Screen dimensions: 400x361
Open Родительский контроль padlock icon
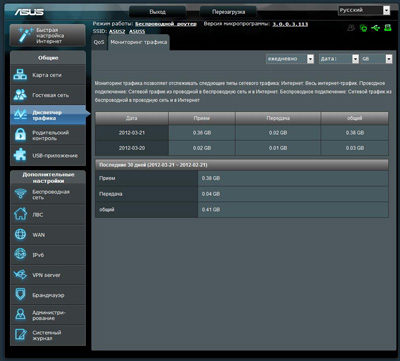[20, 135]
